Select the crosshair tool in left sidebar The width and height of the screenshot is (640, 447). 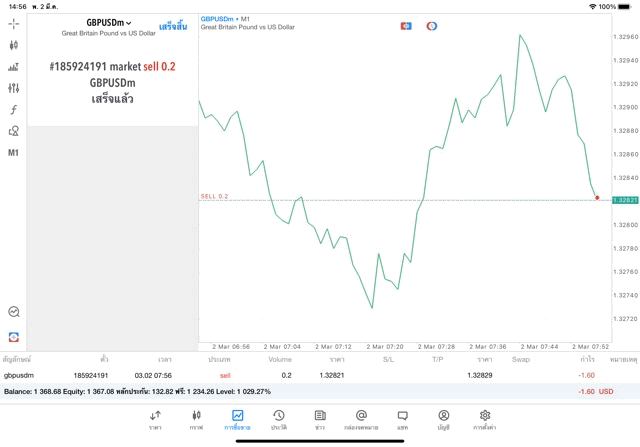tap(13, 23)
